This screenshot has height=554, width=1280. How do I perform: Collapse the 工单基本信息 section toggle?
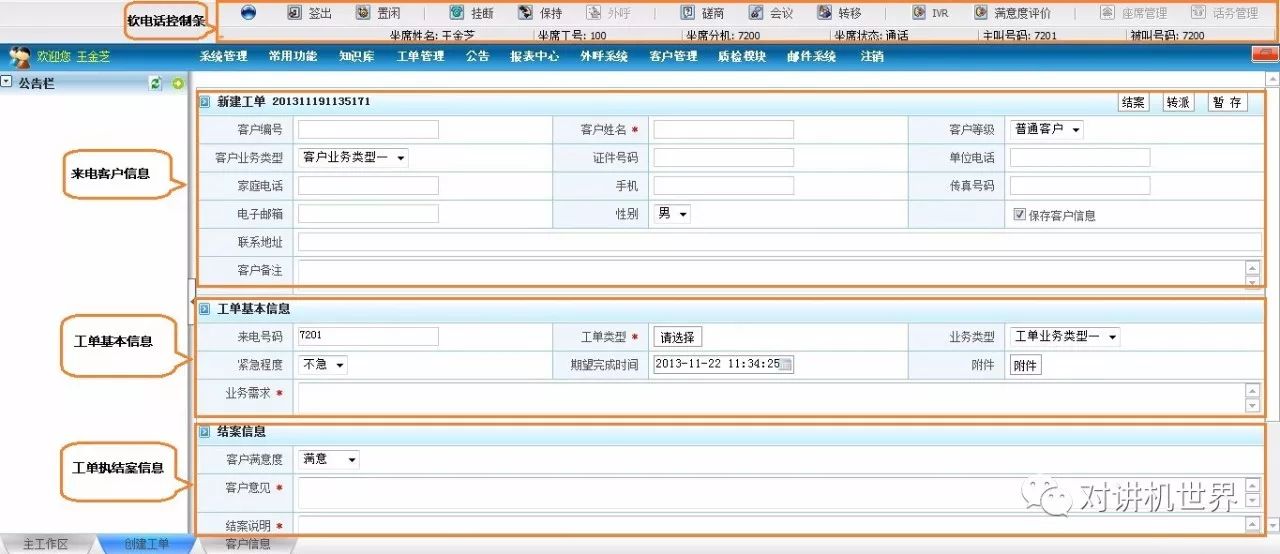pyautogui.click(x=205, y=310)
